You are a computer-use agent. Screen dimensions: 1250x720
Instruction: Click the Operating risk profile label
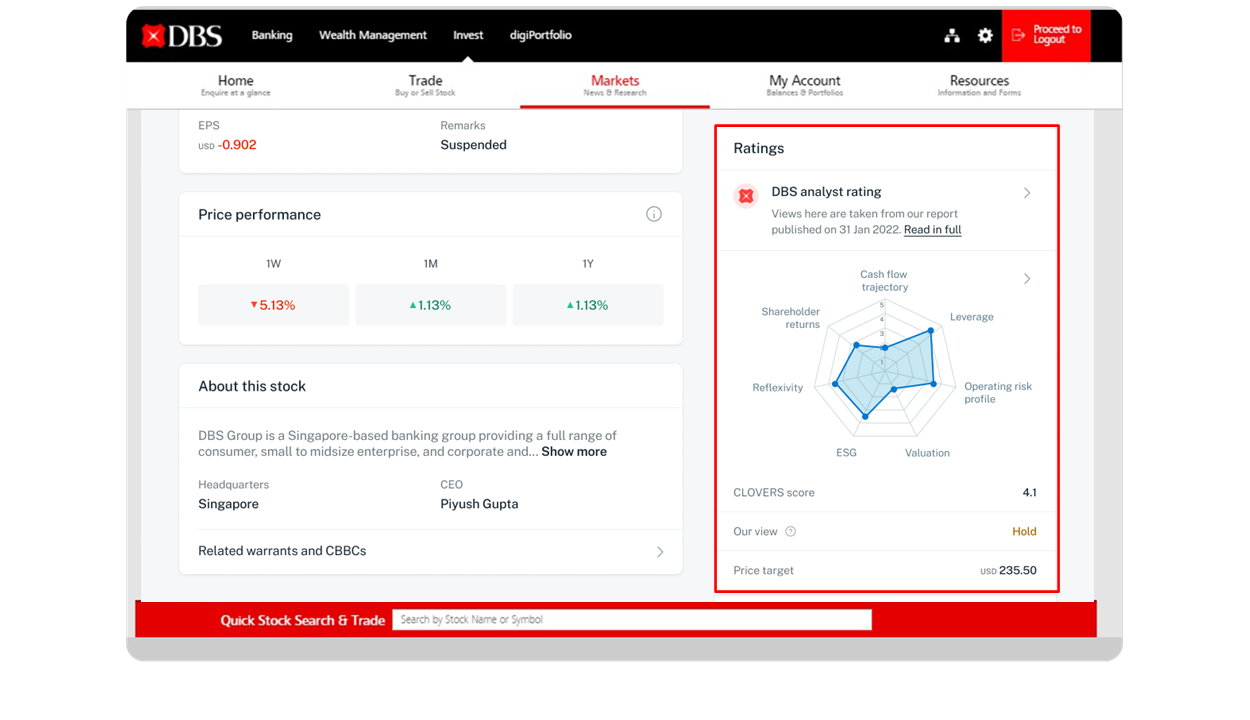pyautogui.click(x=997, y=393)
